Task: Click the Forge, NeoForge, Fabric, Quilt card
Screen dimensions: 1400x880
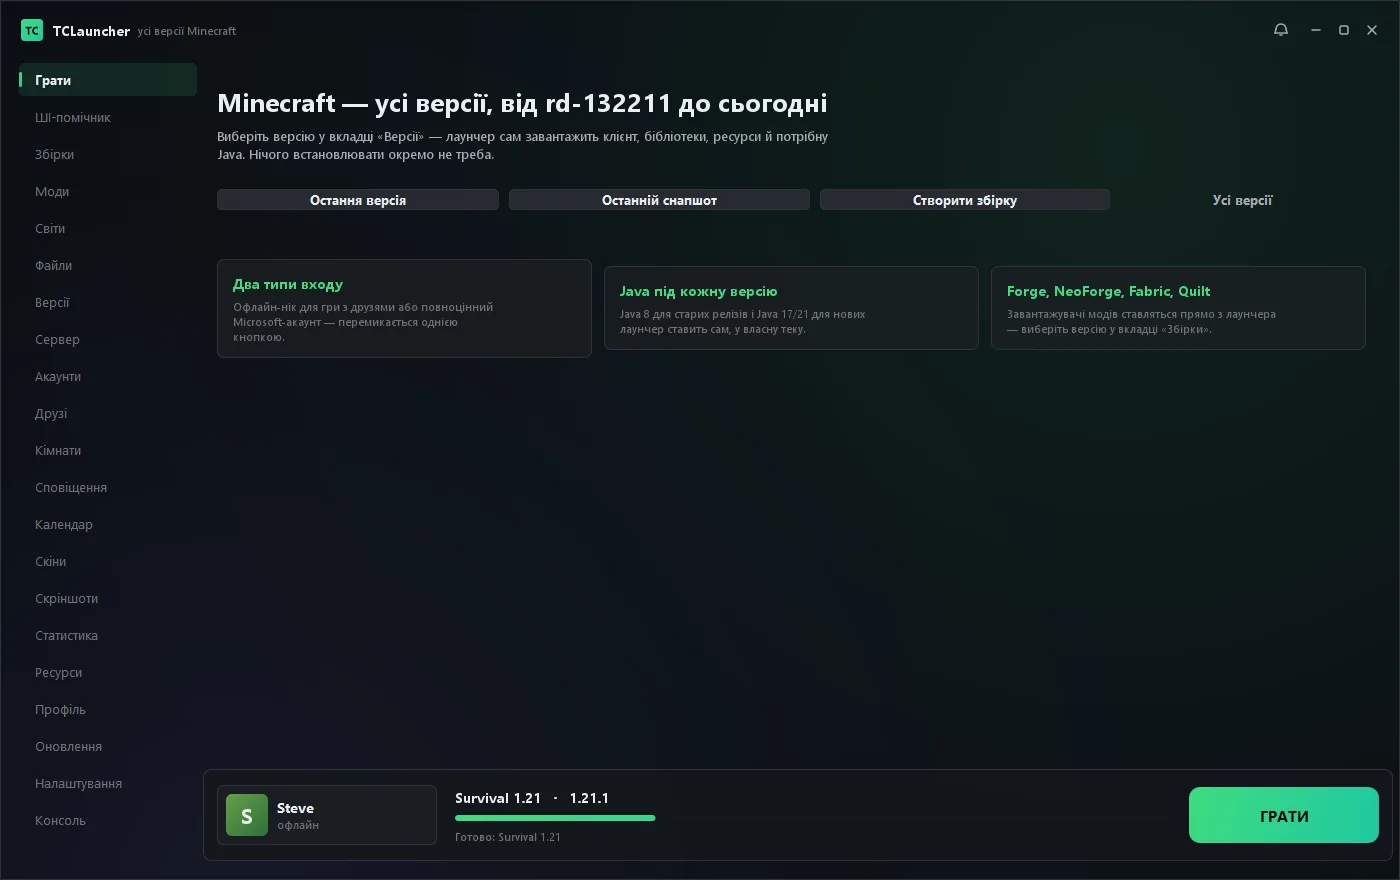Action: click(x=1178, y=308)
